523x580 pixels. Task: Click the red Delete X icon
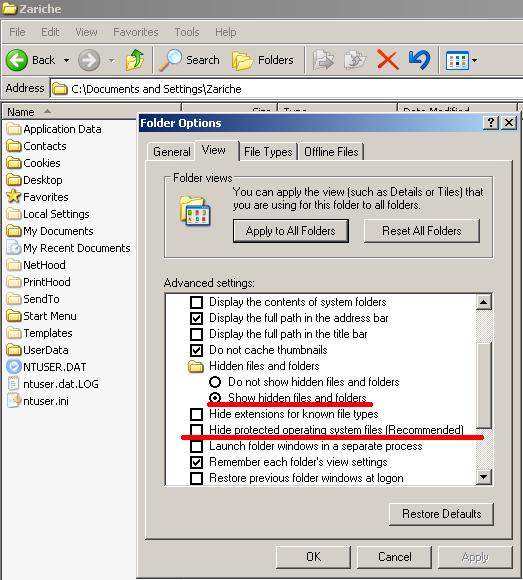coord(388,60)
